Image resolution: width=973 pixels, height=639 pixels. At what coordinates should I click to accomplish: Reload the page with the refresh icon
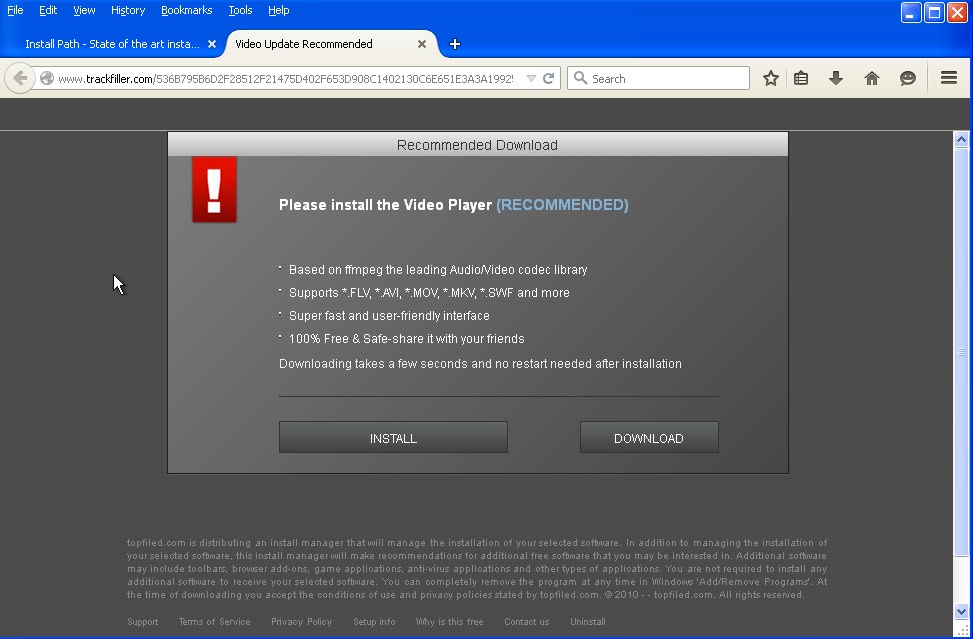pyautogui.click(x=549, y=78)
